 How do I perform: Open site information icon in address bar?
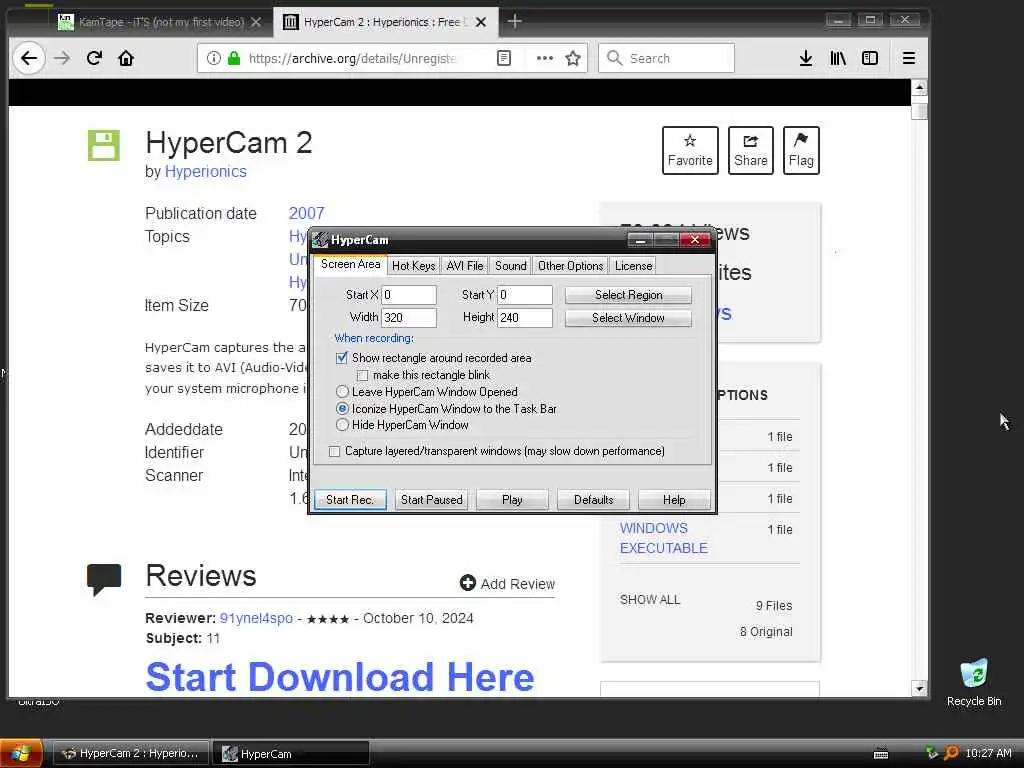click(214, 58)
